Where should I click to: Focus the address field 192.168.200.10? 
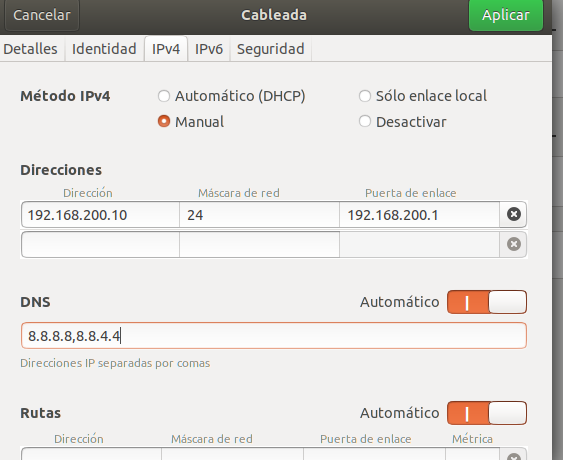pos(100,215)
